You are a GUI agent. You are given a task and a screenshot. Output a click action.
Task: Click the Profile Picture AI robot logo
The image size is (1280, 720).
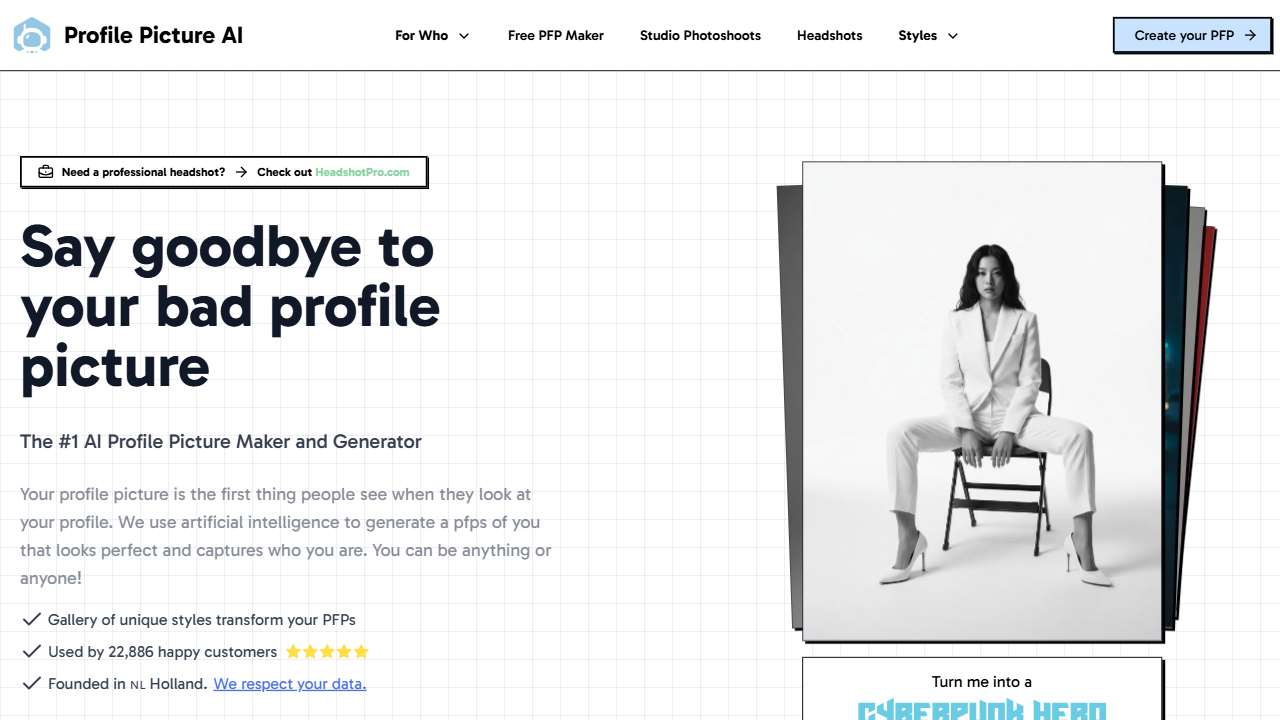click(x=32, y=35)
